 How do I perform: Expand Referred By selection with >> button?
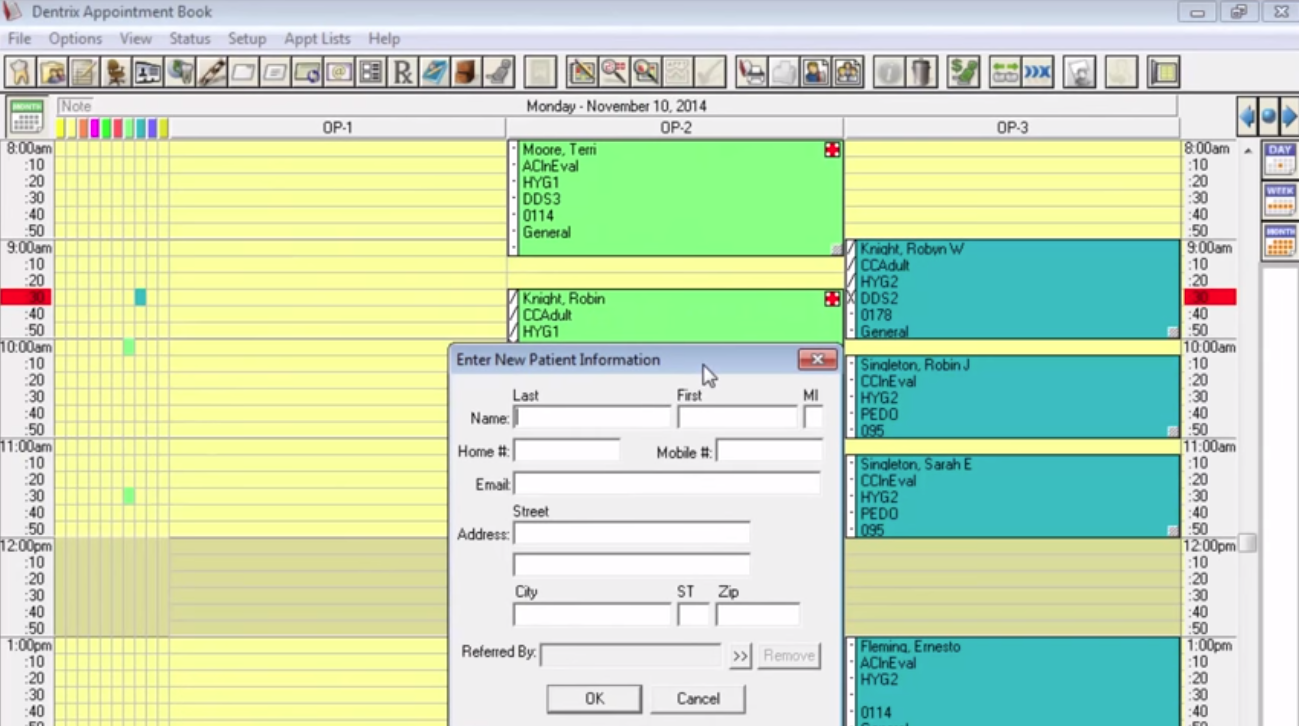pos(740,656)
